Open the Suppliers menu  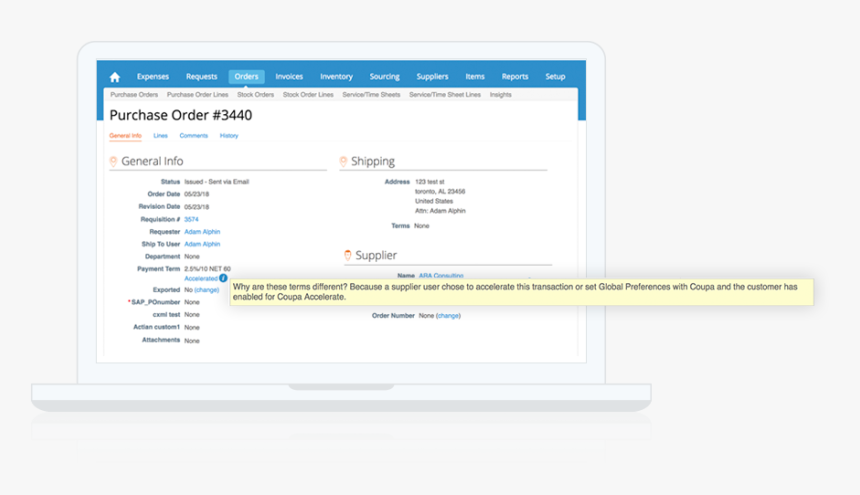click(432, 77)
